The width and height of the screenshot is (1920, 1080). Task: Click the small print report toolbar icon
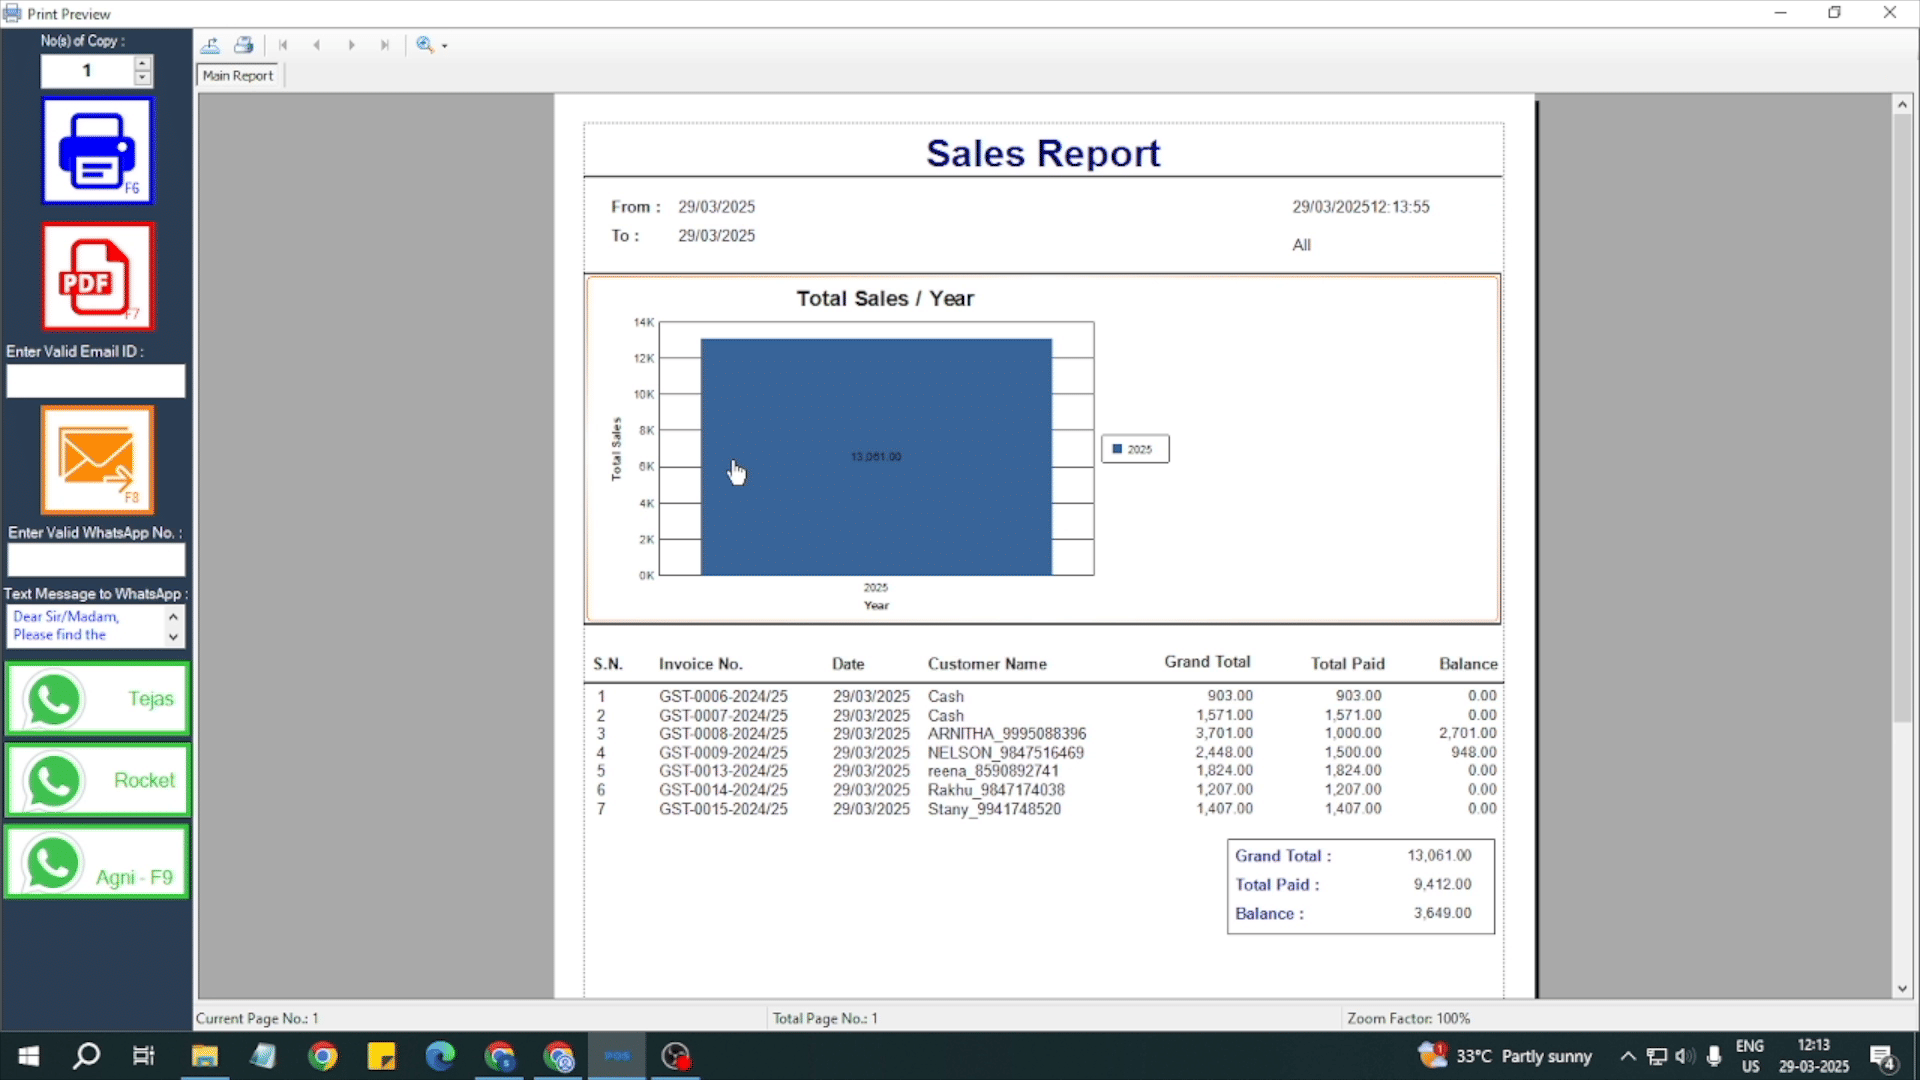tap(243, 45)
